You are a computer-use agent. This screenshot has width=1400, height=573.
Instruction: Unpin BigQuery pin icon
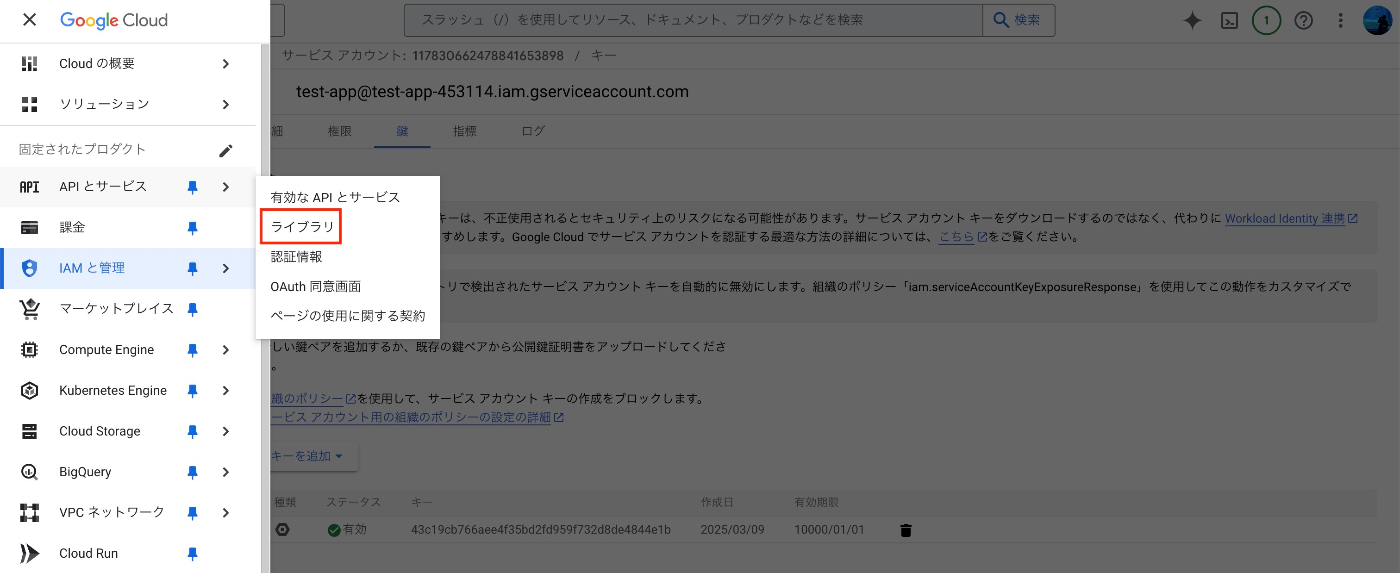(193, 472)
